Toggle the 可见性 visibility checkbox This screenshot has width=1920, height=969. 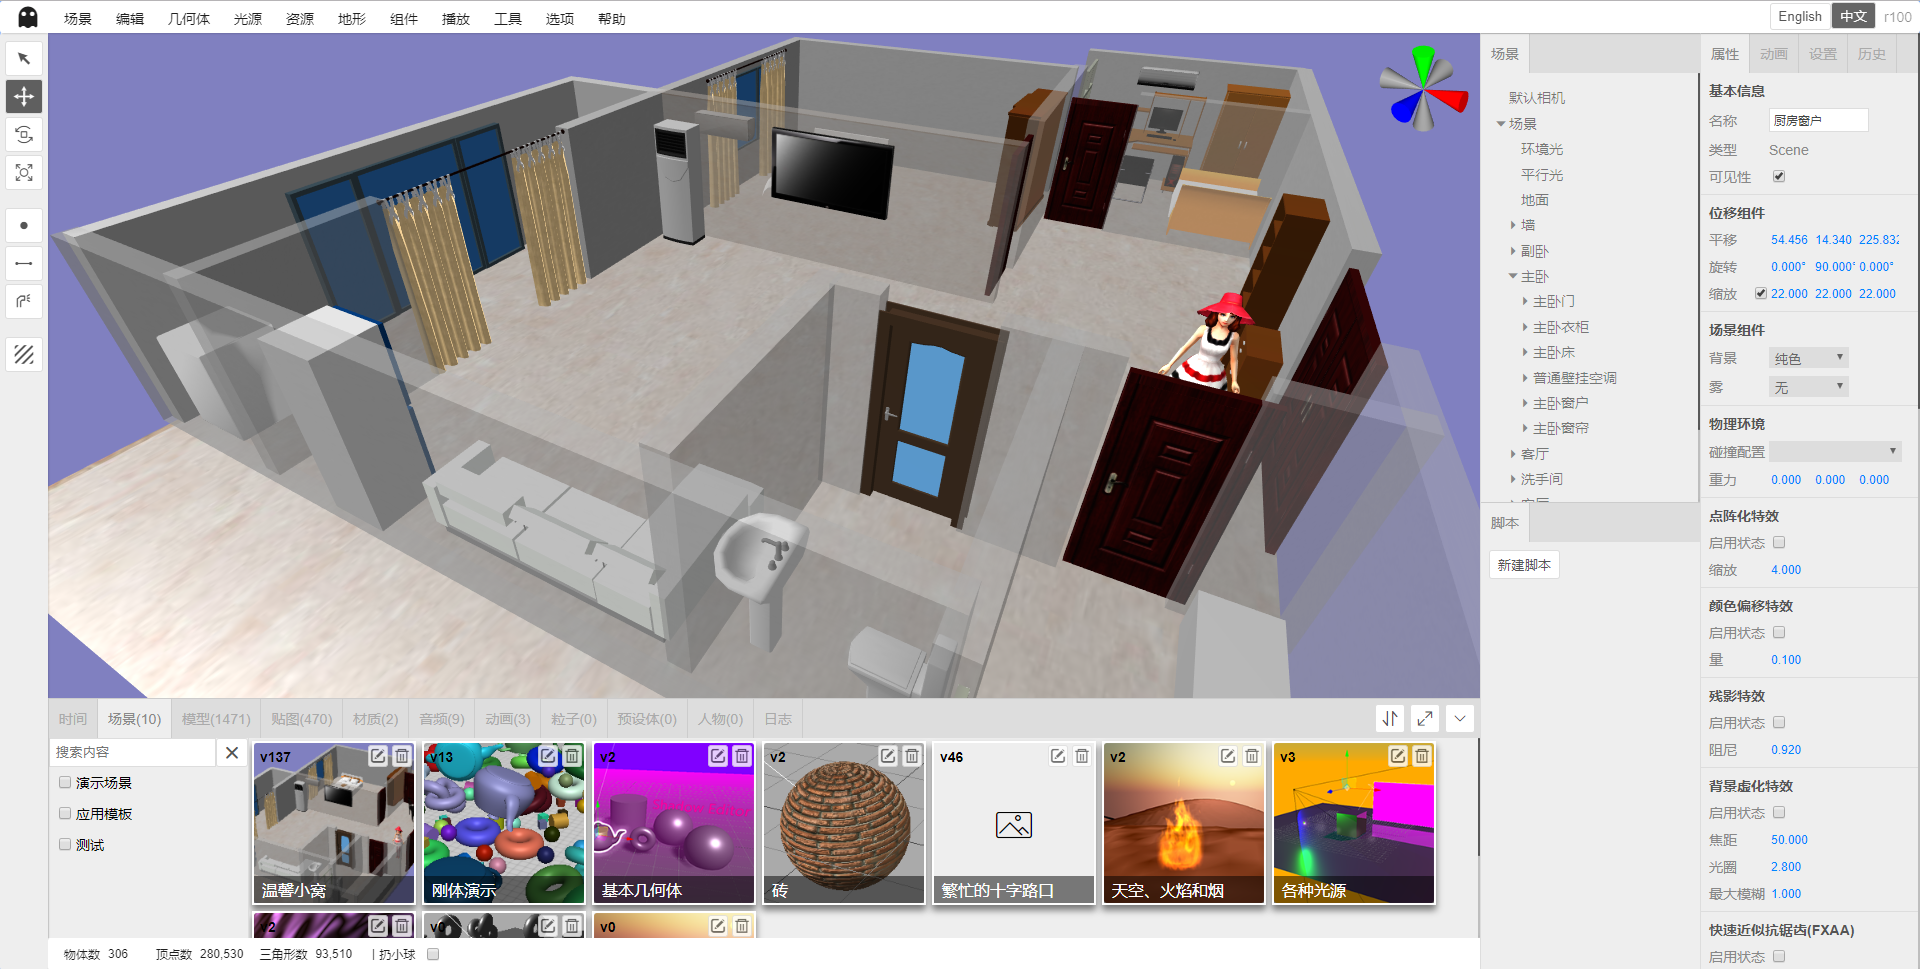[1779, 176]
